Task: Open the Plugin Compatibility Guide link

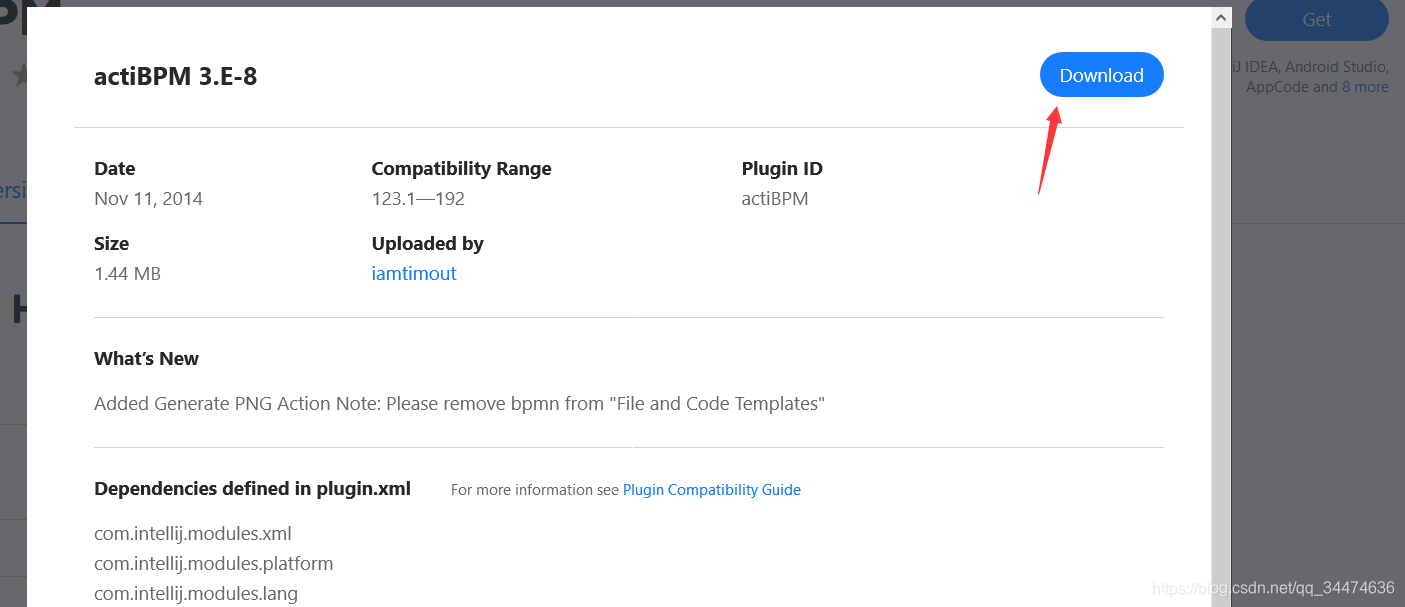Action: (712, 490)
